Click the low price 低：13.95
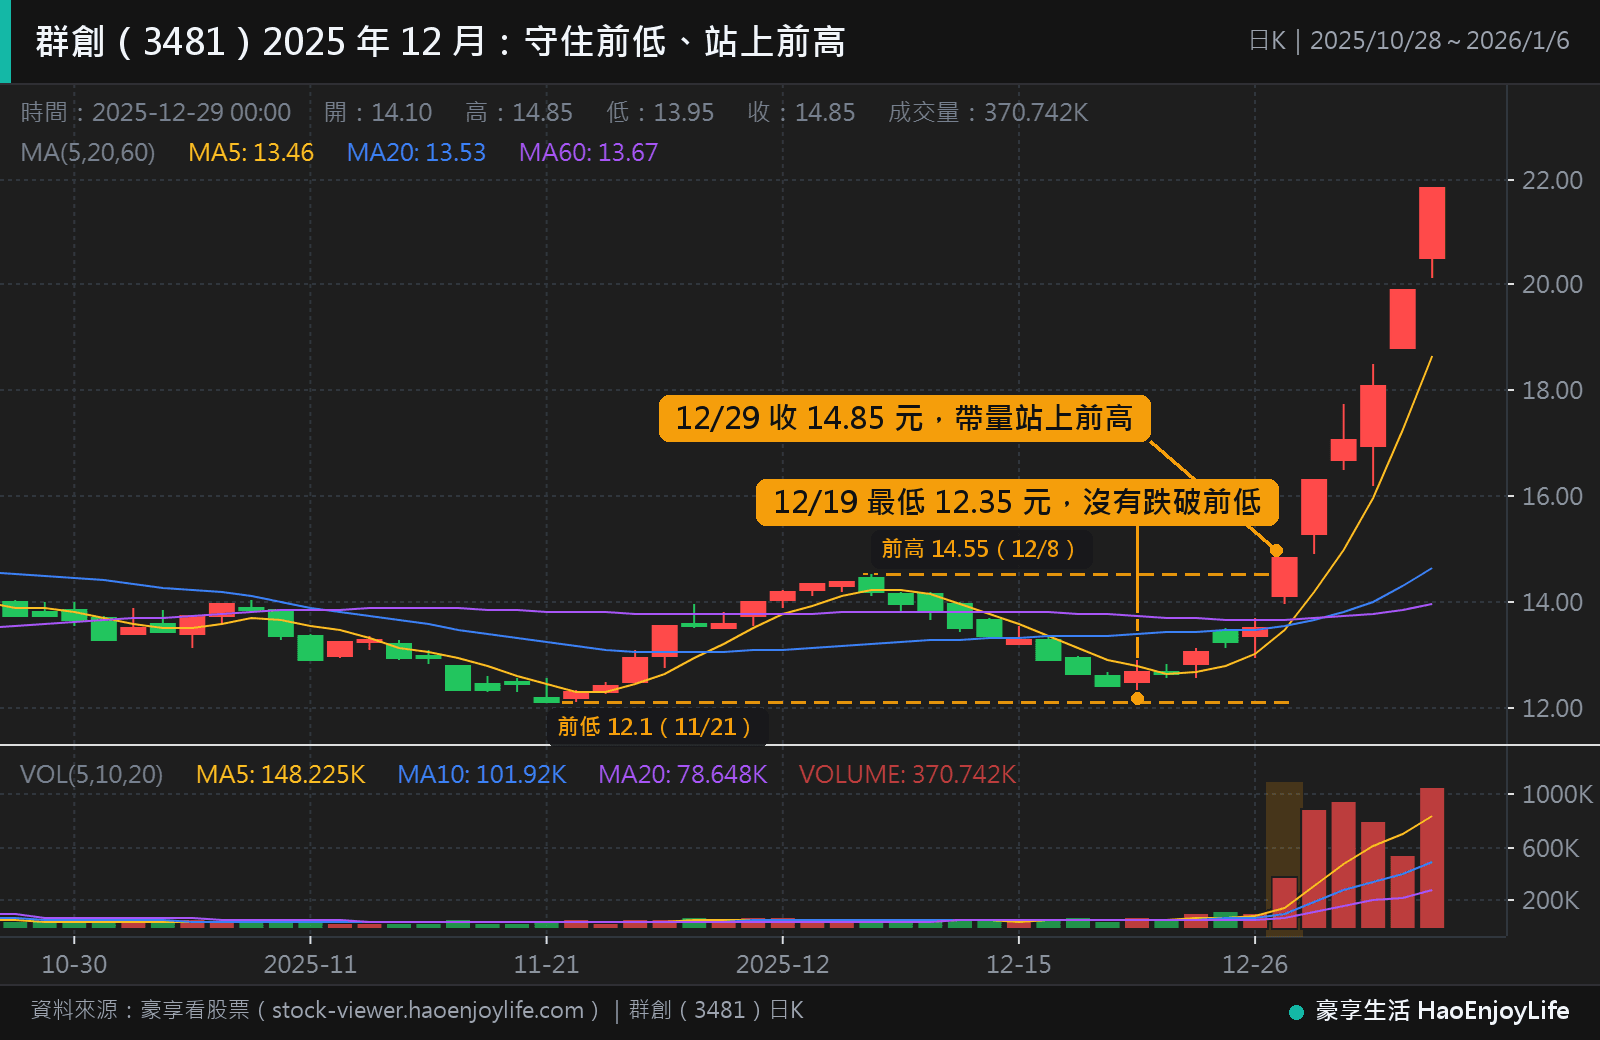Viewport: 1600px width, 1040px height. pyautogui.click(x=660, y=112)
